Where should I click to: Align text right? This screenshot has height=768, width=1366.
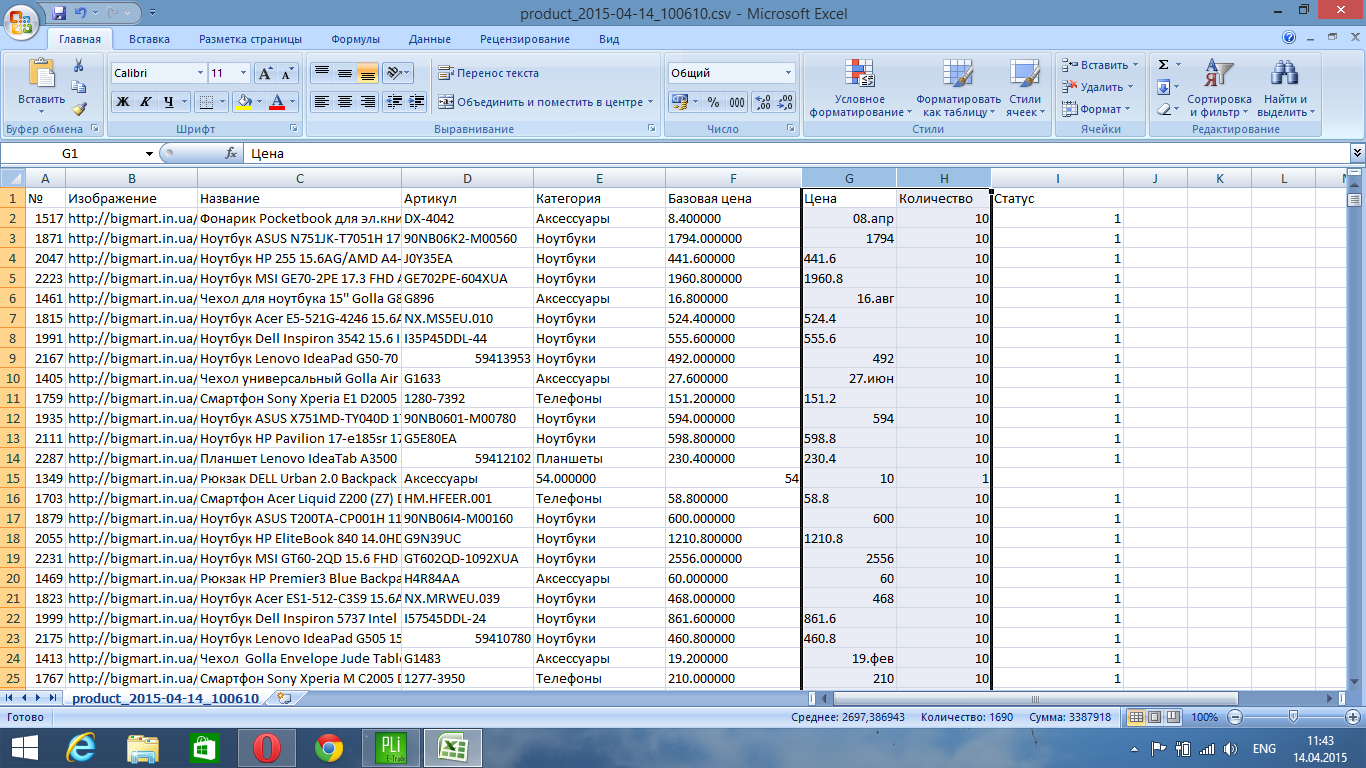[x=367, y=102]
